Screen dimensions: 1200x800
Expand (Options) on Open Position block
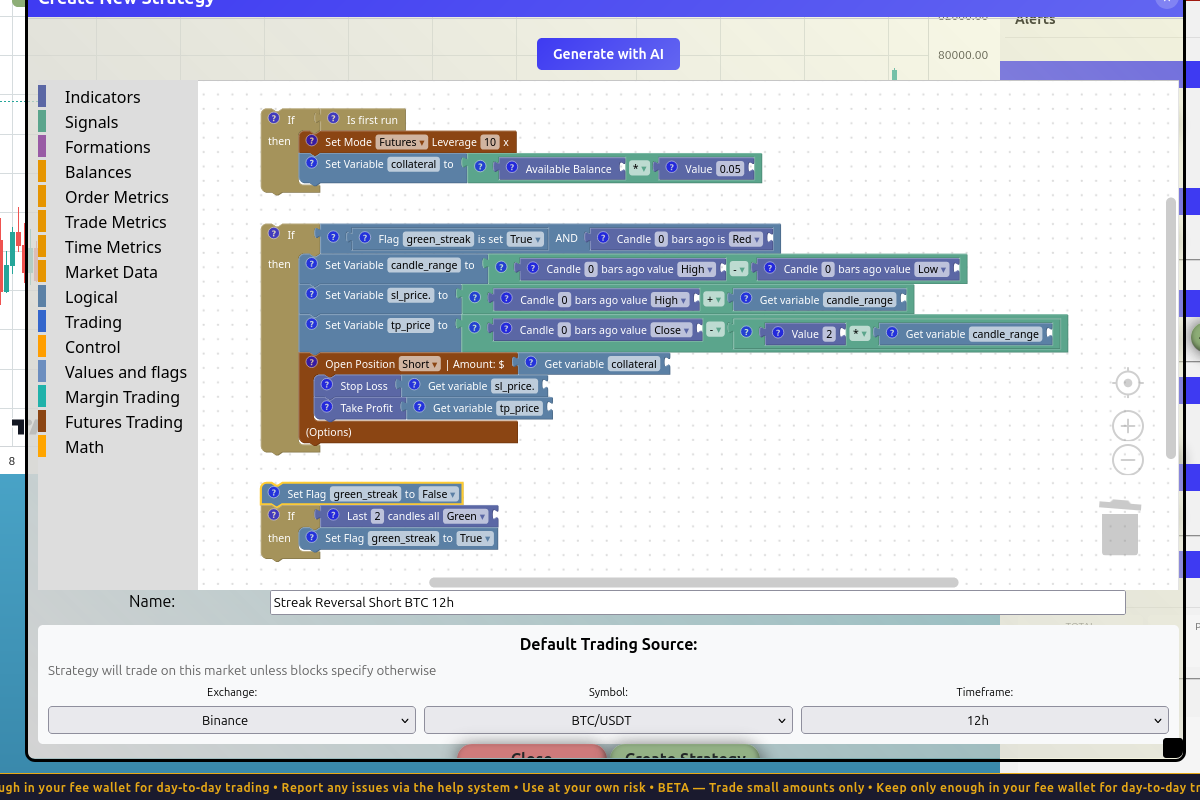pos(329,432)
